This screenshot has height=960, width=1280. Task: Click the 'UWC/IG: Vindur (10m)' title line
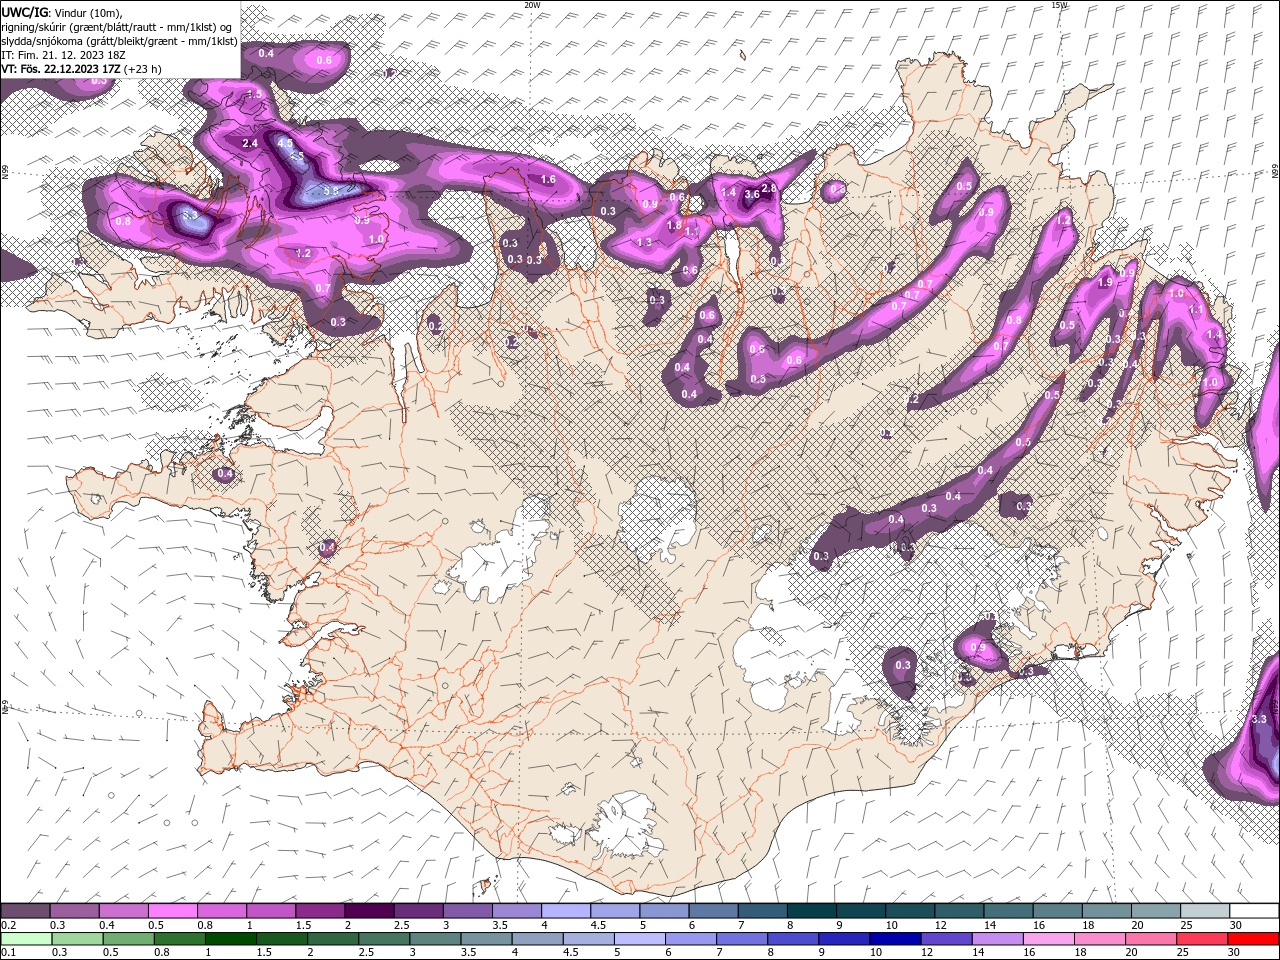tap(61, 12)
